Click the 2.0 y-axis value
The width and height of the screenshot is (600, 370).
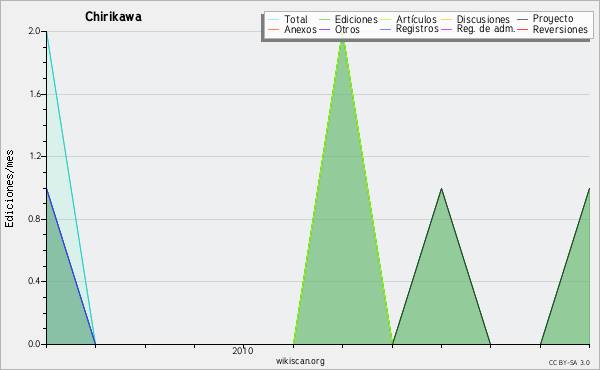tap(34, 31)
